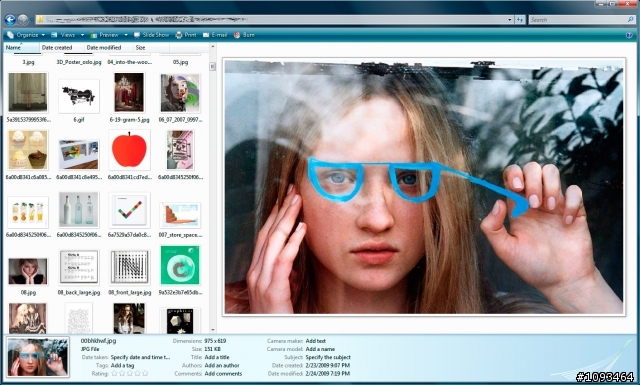Screen dimensions: 640x385
Task: Click the greyed Forward arrow button
Action: coord(23,19)
